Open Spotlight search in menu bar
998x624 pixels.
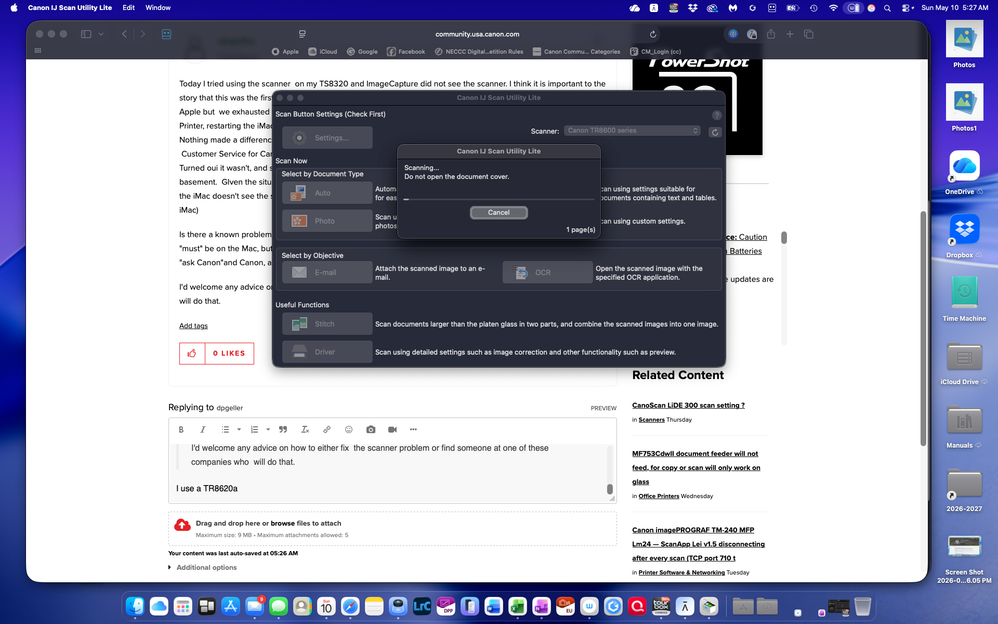click(x=887, y=8)
